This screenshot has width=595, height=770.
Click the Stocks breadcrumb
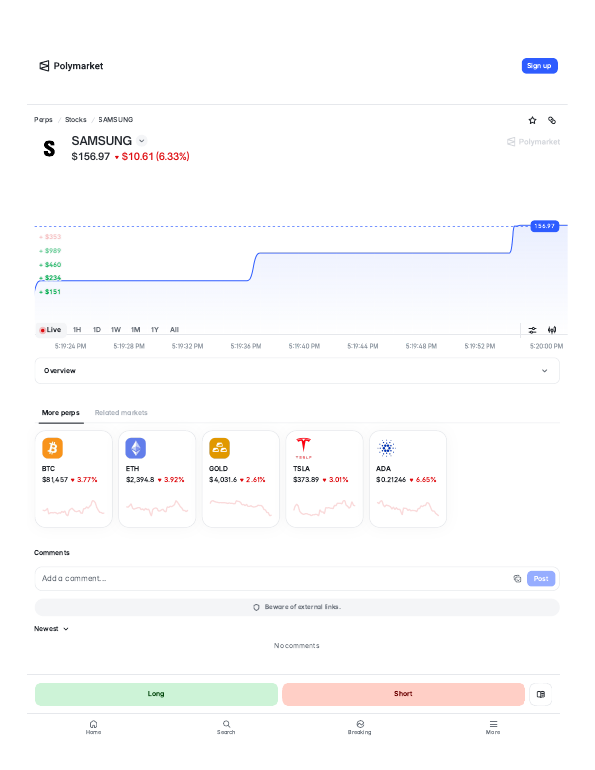[x=76, y=120]
